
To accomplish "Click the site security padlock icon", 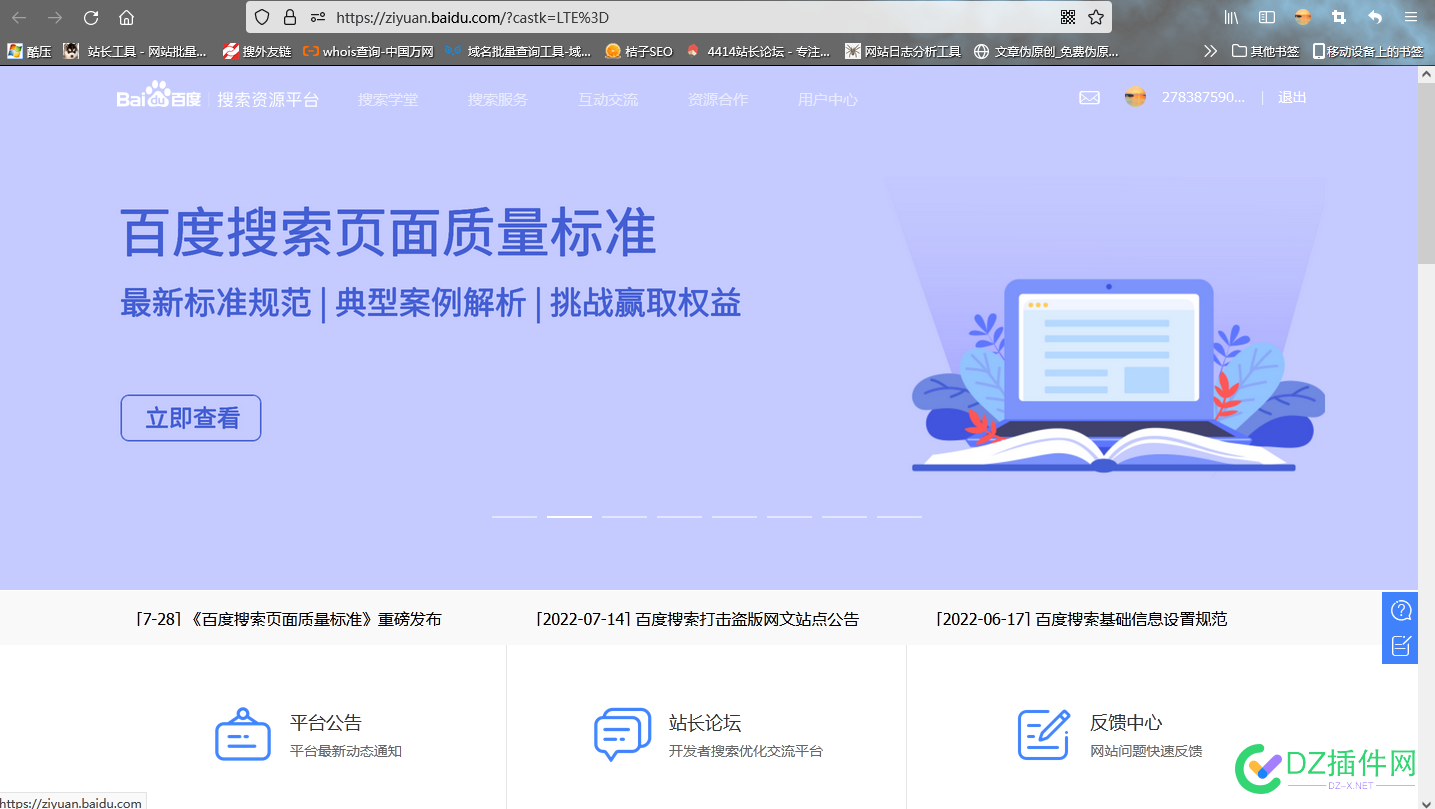I will (290, 17).
